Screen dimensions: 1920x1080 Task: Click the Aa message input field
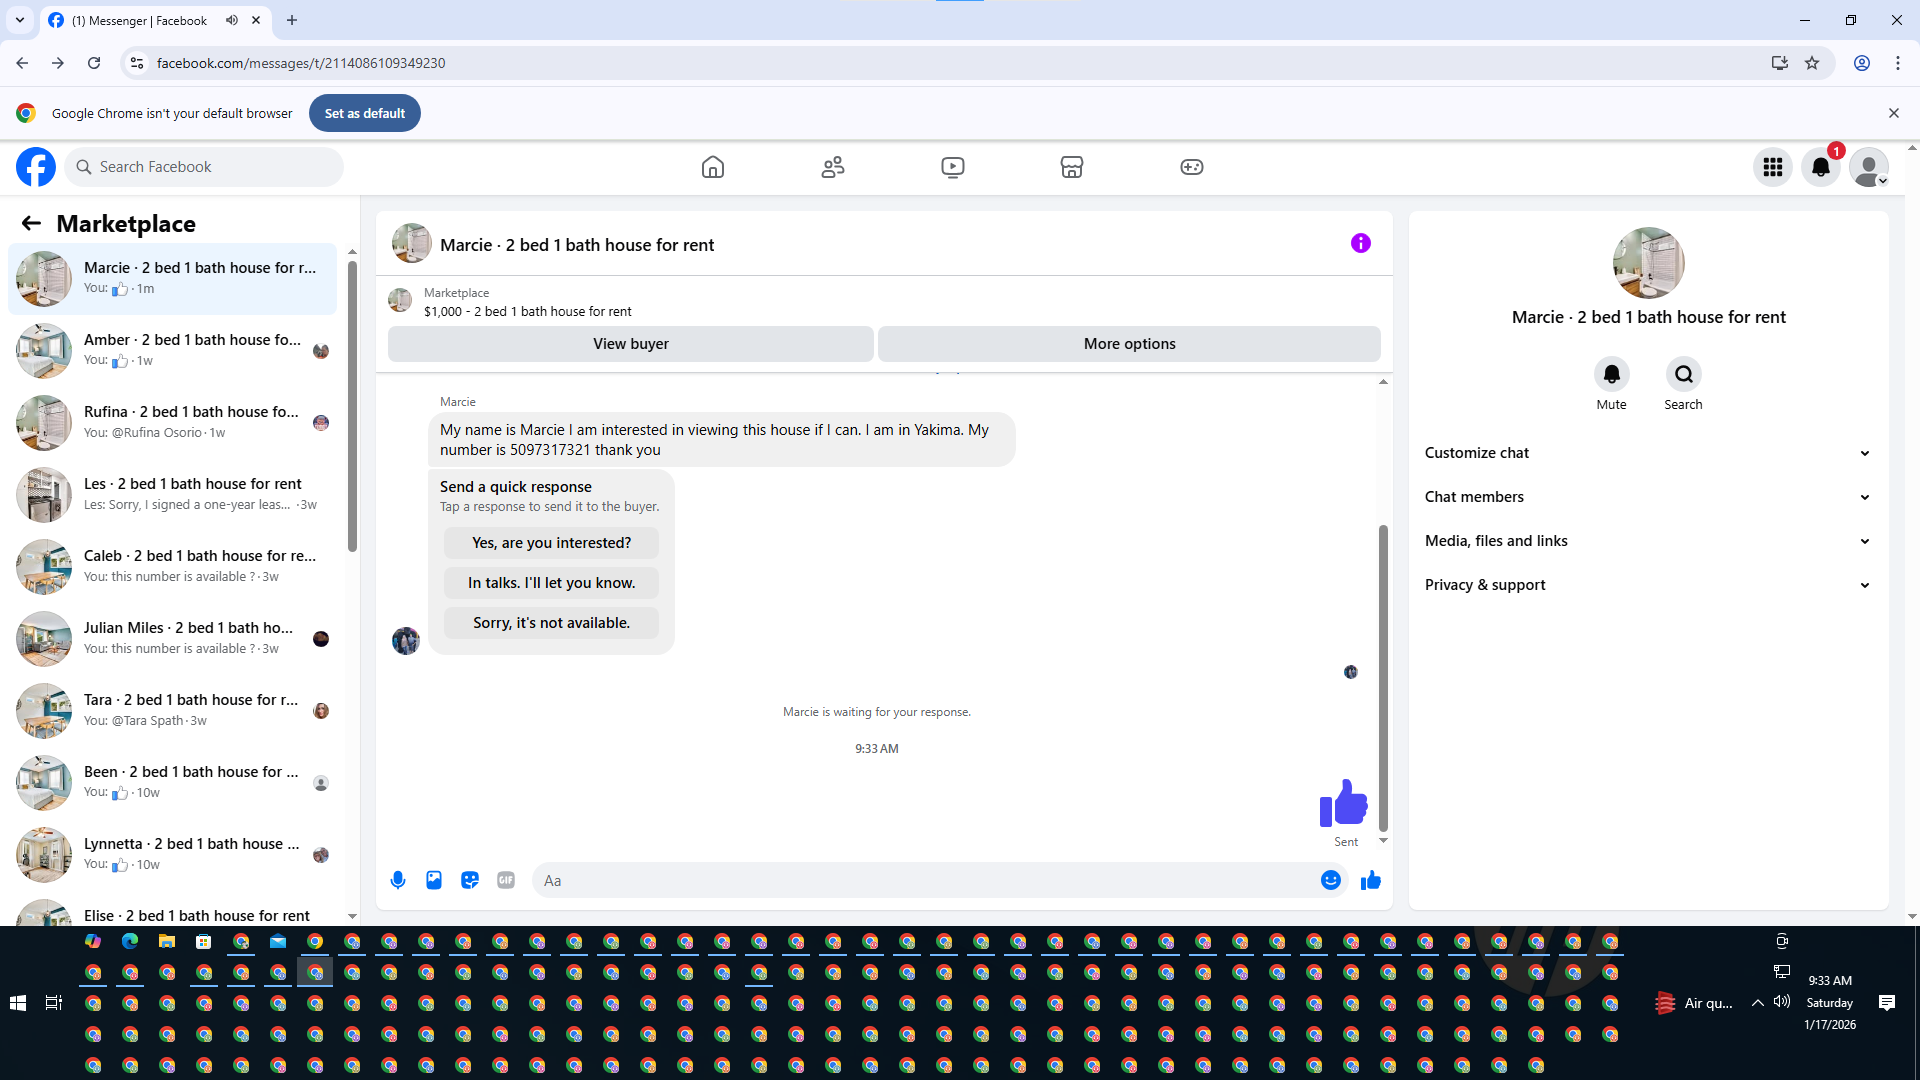click(920, 880)
